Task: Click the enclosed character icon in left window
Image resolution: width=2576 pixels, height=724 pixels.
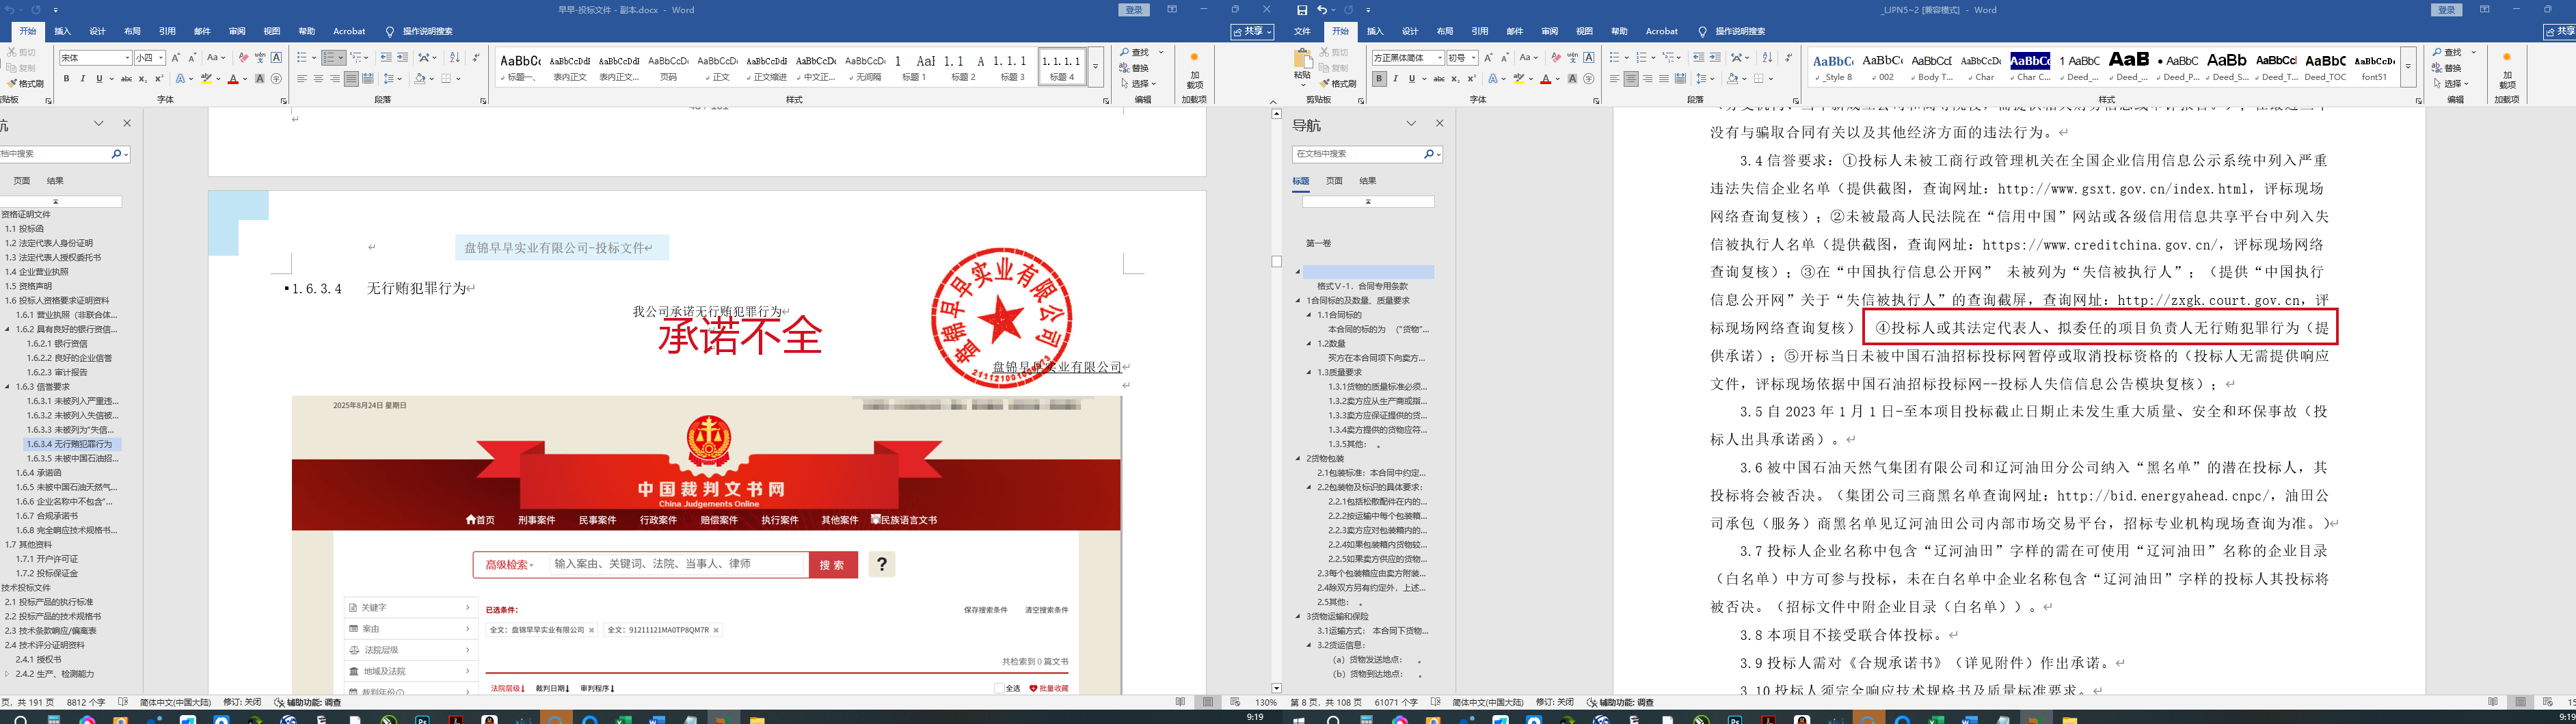Action: coord(277,78)
